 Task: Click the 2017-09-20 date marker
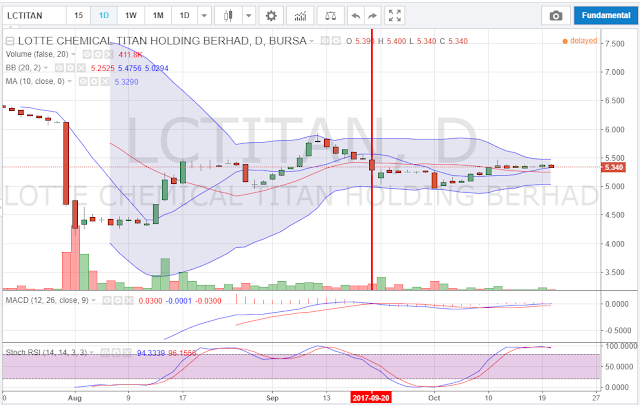pos(371,398)
